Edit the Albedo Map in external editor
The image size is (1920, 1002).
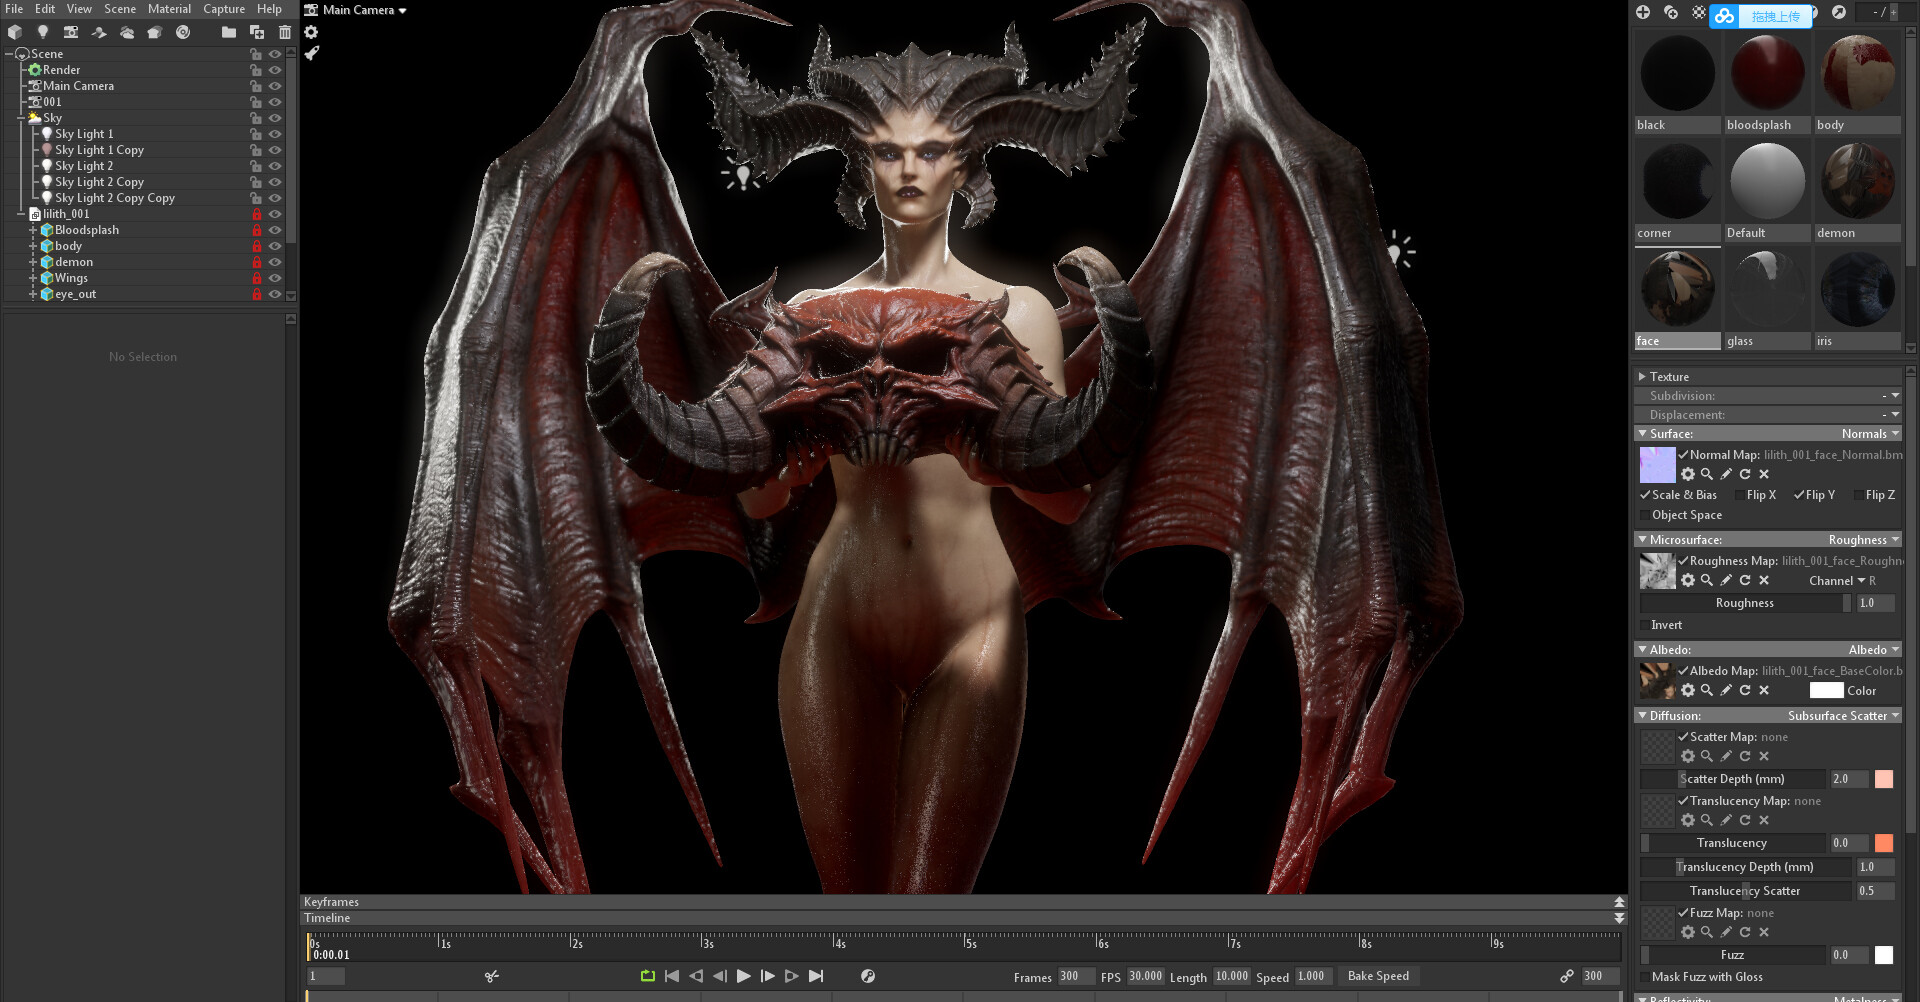(x=1726, y=690)
